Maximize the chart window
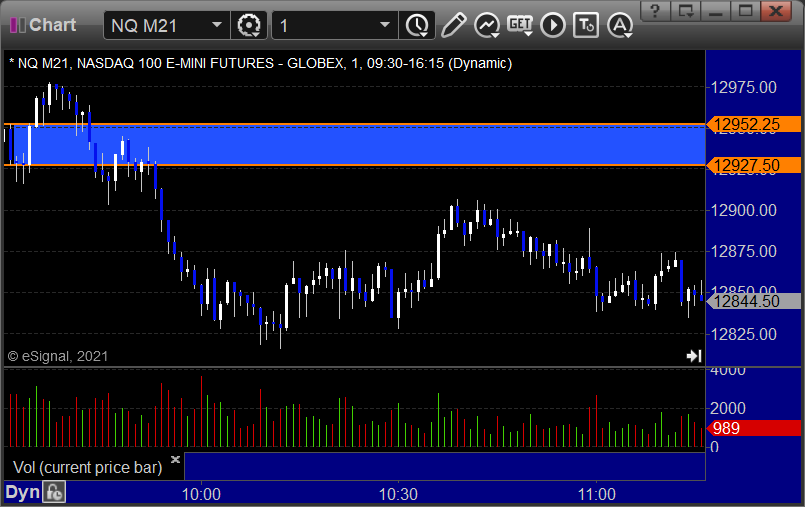 coord(745,11)
